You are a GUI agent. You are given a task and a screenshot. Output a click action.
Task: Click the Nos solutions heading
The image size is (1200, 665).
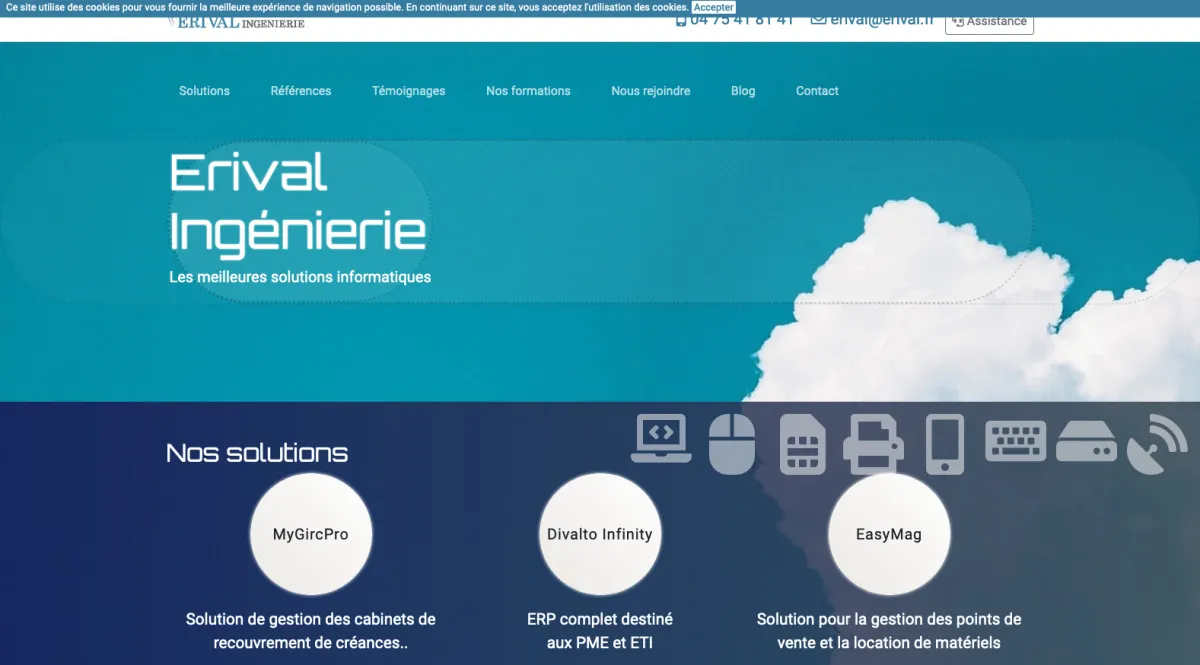257,453
